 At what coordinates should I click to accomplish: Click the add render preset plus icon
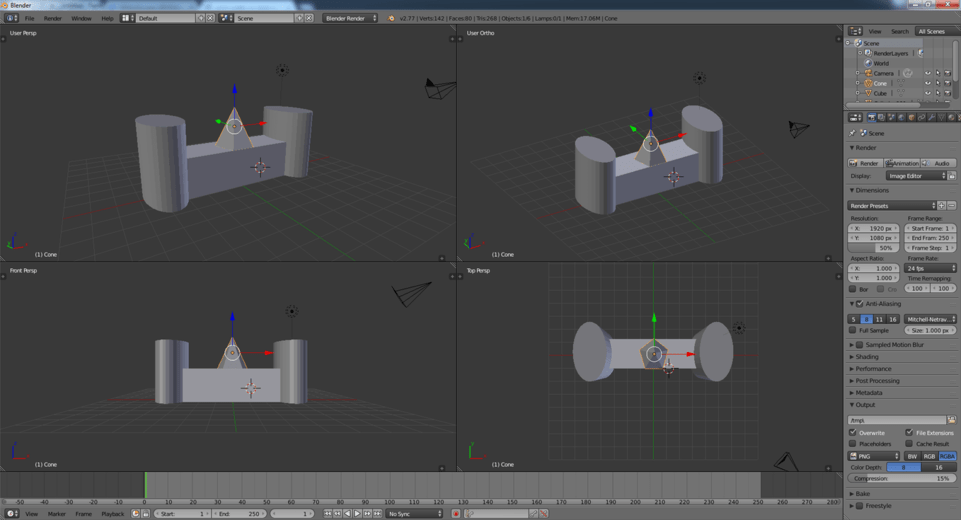pyautogui.click(x=942, y=205)
